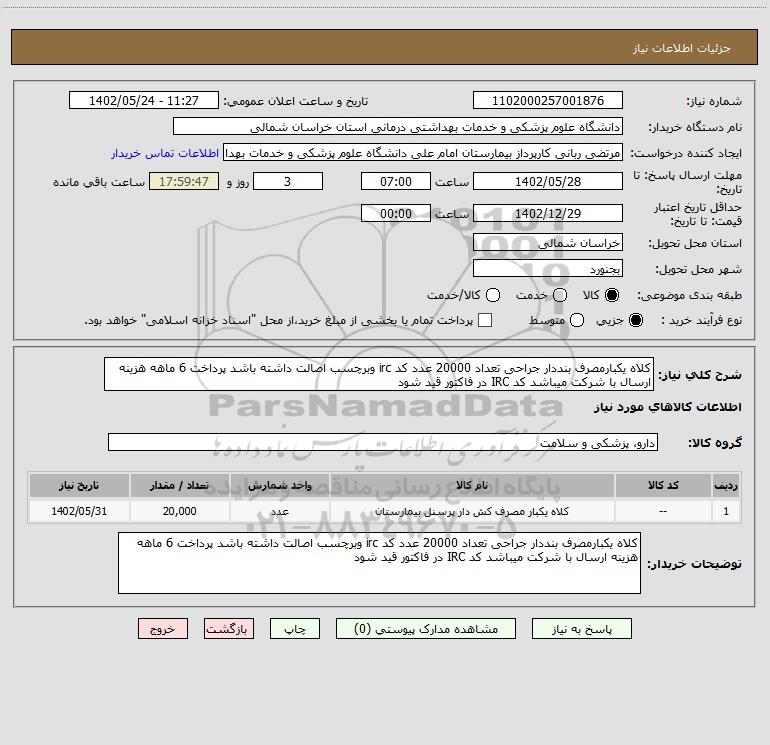This screenshot has height=745, width=770.
Task: Click the request creator field مرتضی ربانی
Action: [423, 152]
